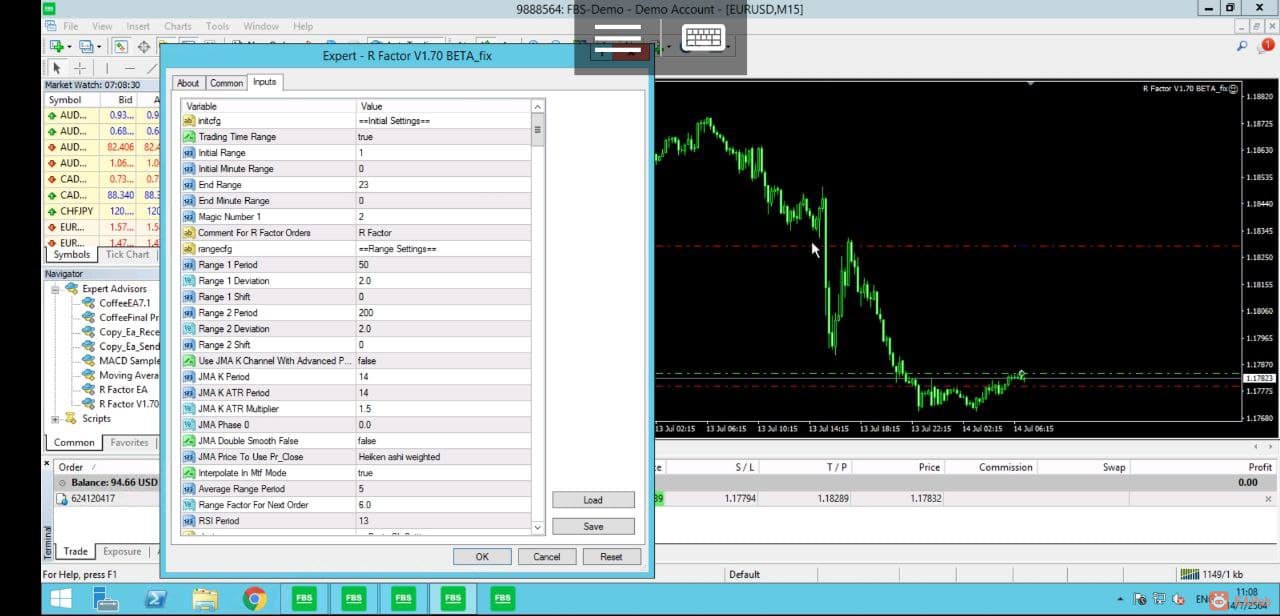This screenshot has width=1280, height=616.
Task: Open the File menu
Action: click(x=71, y=26)
